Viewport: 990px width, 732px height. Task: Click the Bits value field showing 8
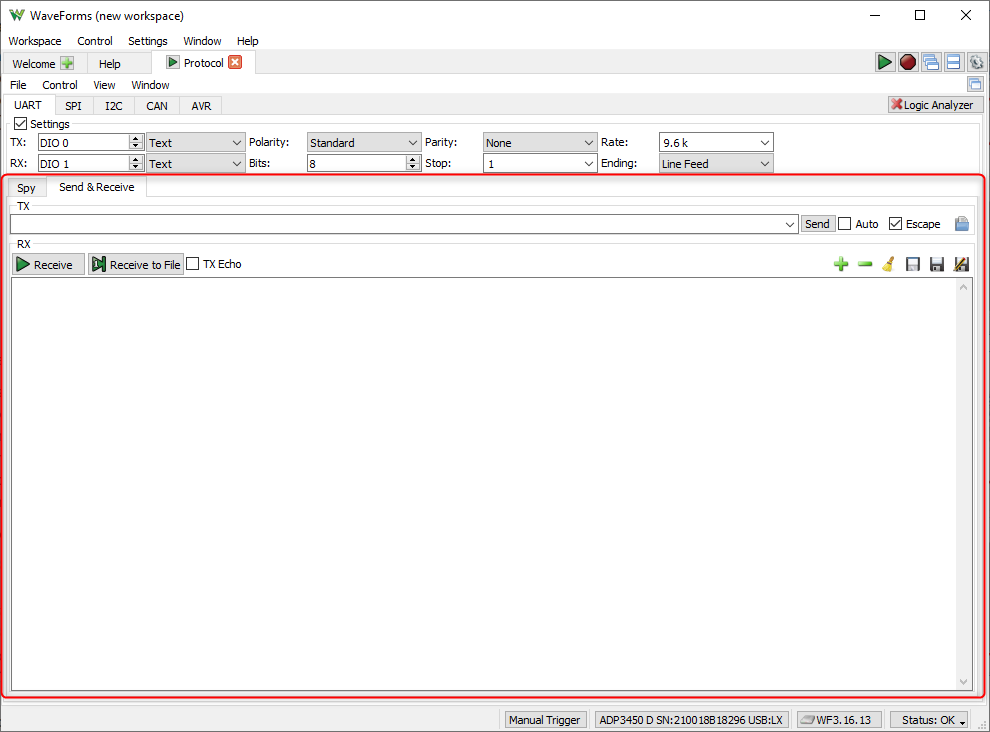364,164
